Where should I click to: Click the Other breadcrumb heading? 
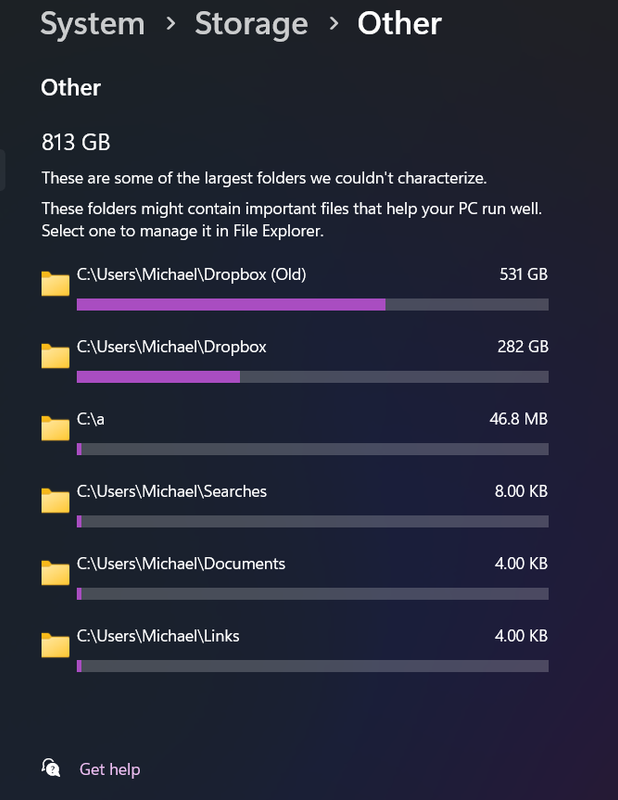pyautogui.click(x=399, y=23)
